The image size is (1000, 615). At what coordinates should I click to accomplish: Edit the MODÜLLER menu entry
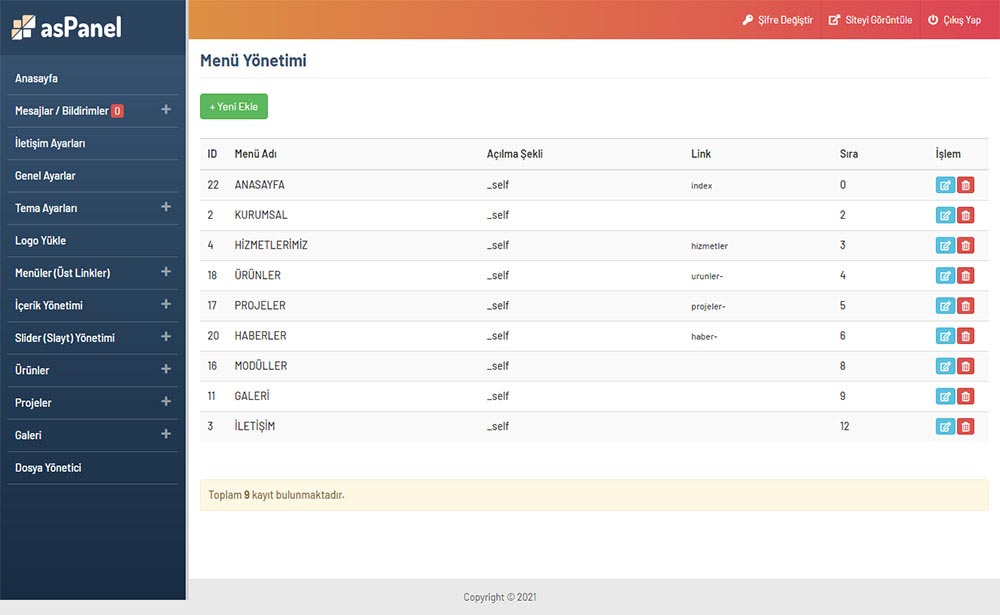(945, 366)
